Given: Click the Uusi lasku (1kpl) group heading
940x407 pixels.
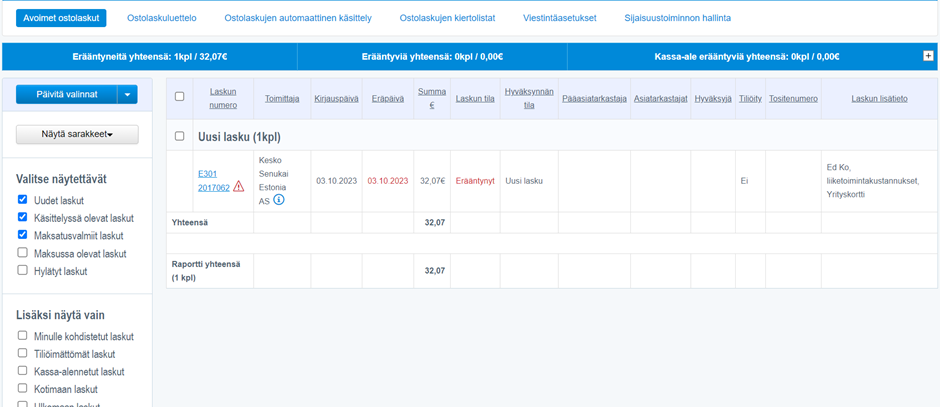Looking at the screenshot, I should [239, 137].
